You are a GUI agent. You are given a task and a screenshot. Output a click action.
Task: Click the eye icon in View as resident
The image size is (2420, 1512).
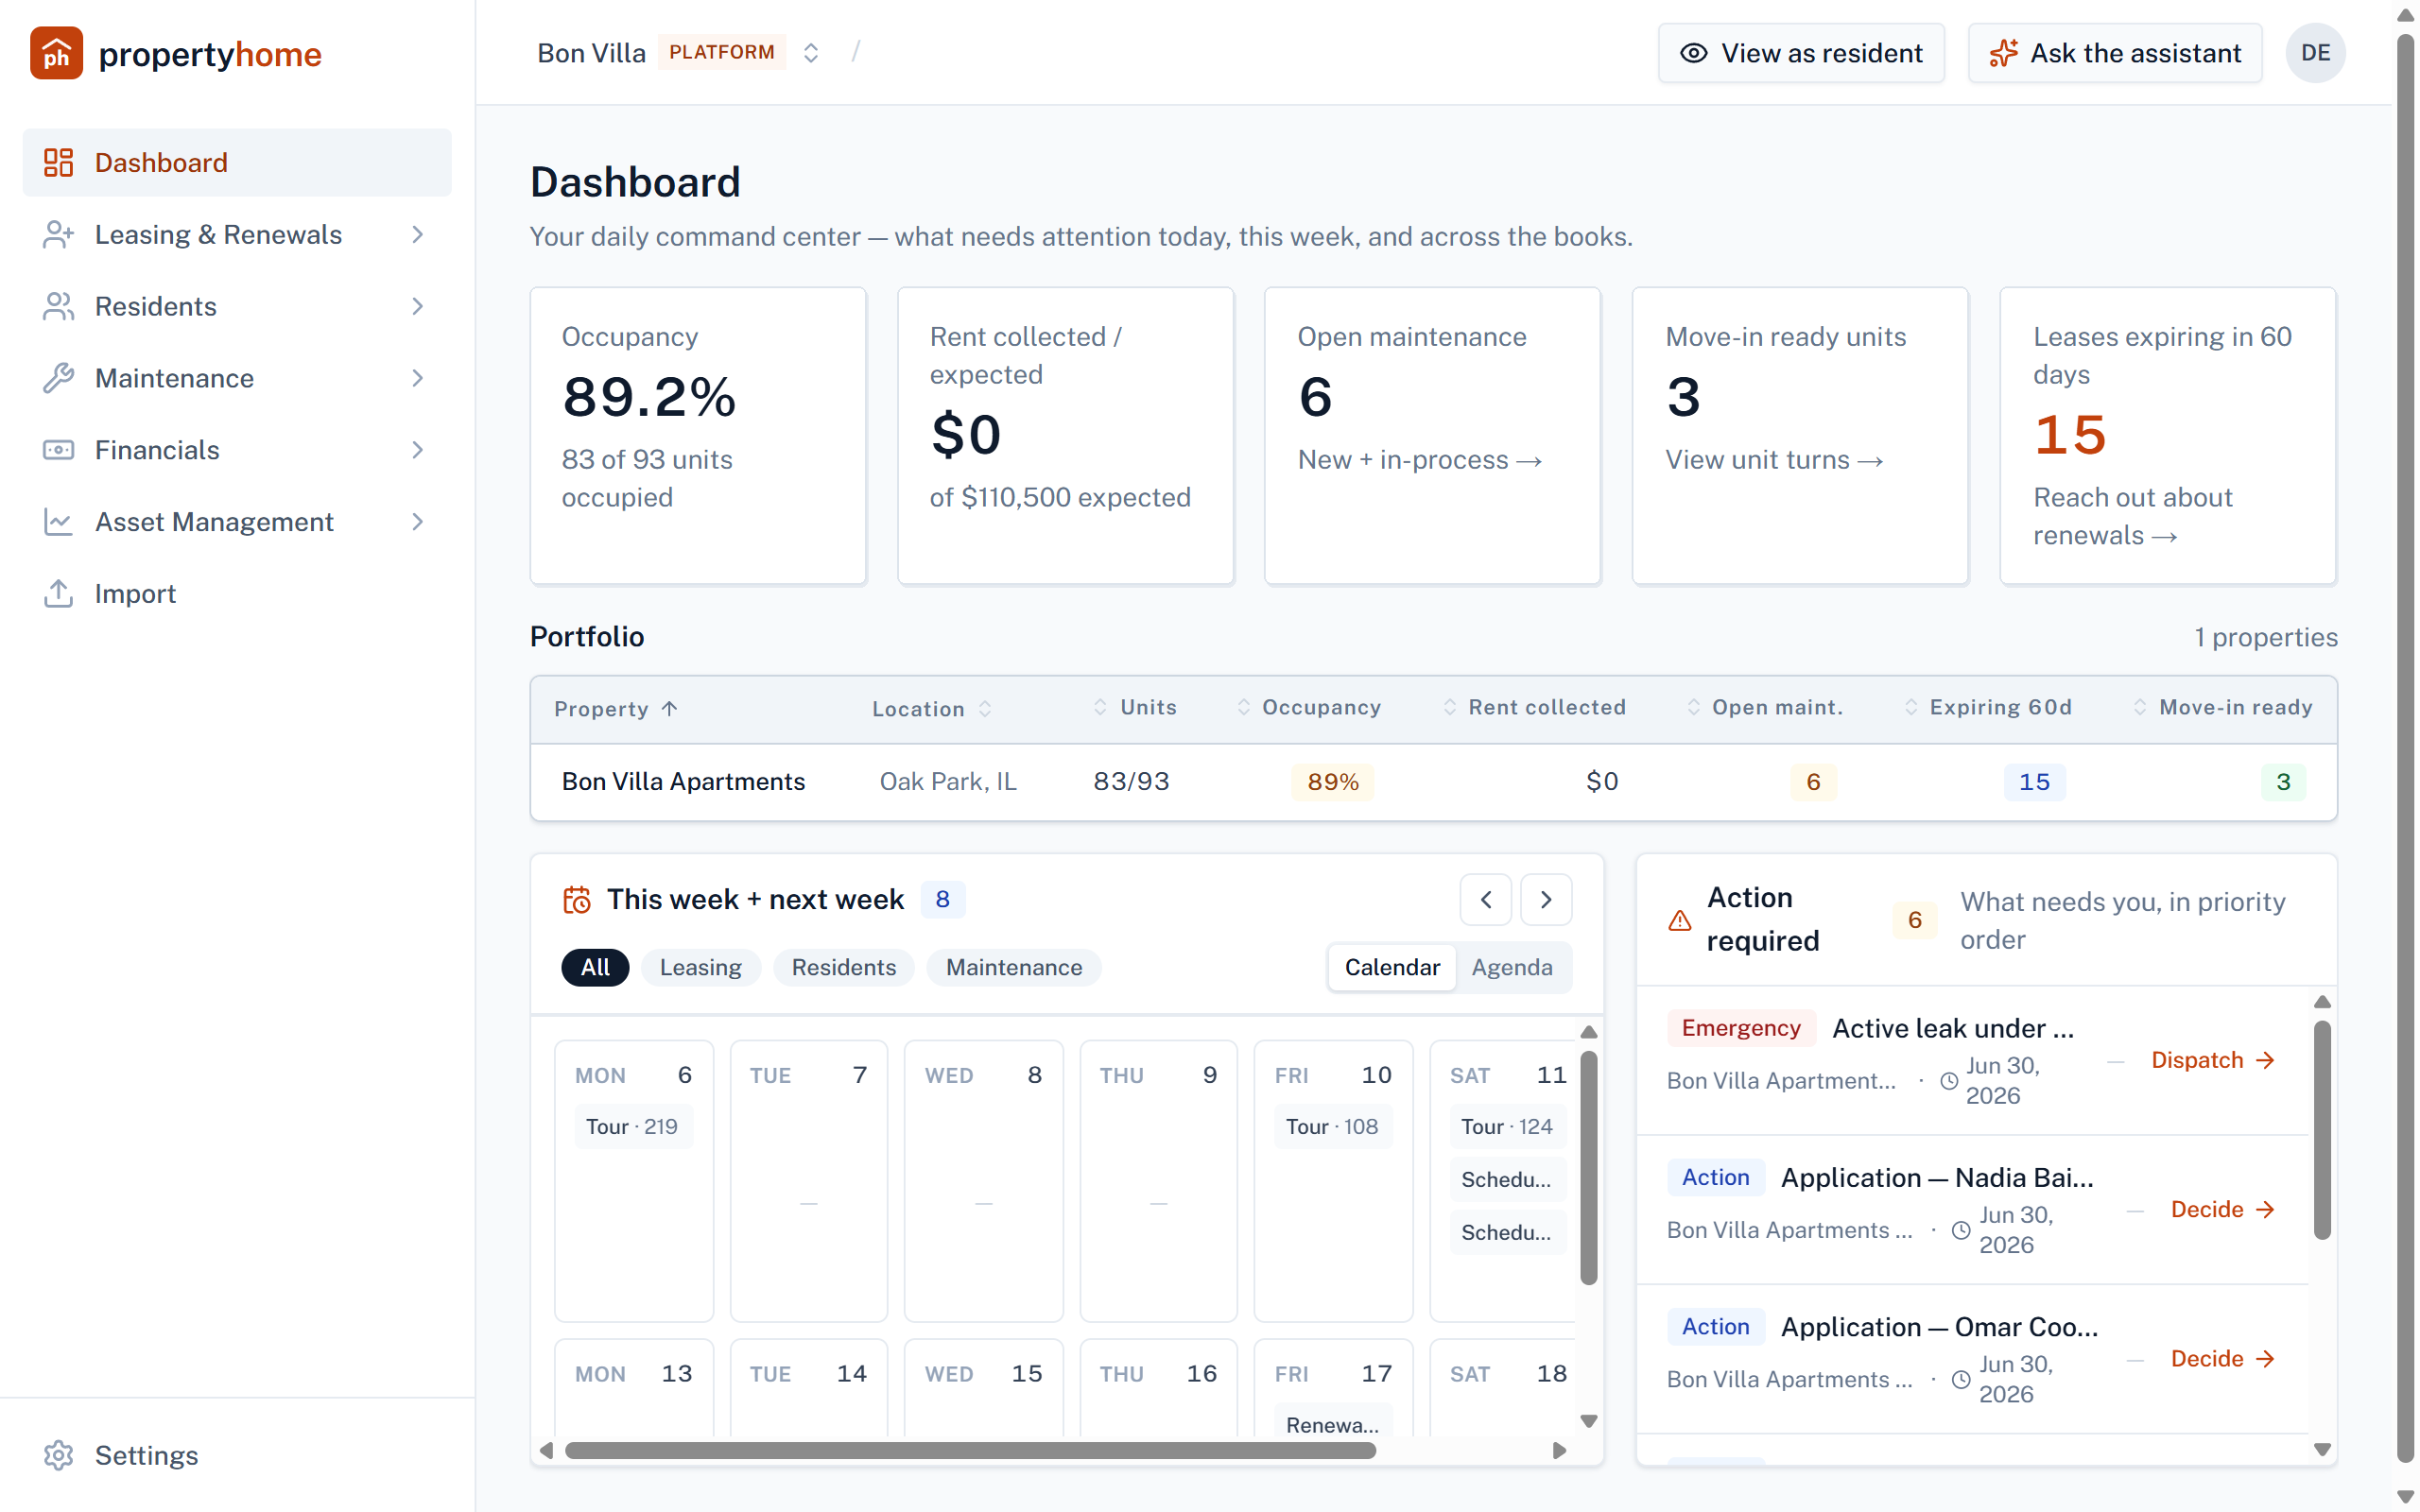pyautogui.click(x=1693, y=53)
